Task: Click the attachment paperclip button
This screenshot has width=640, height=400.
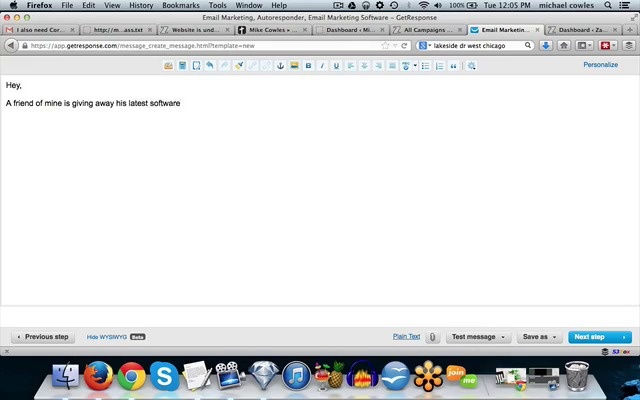Action: coord(432,337)
